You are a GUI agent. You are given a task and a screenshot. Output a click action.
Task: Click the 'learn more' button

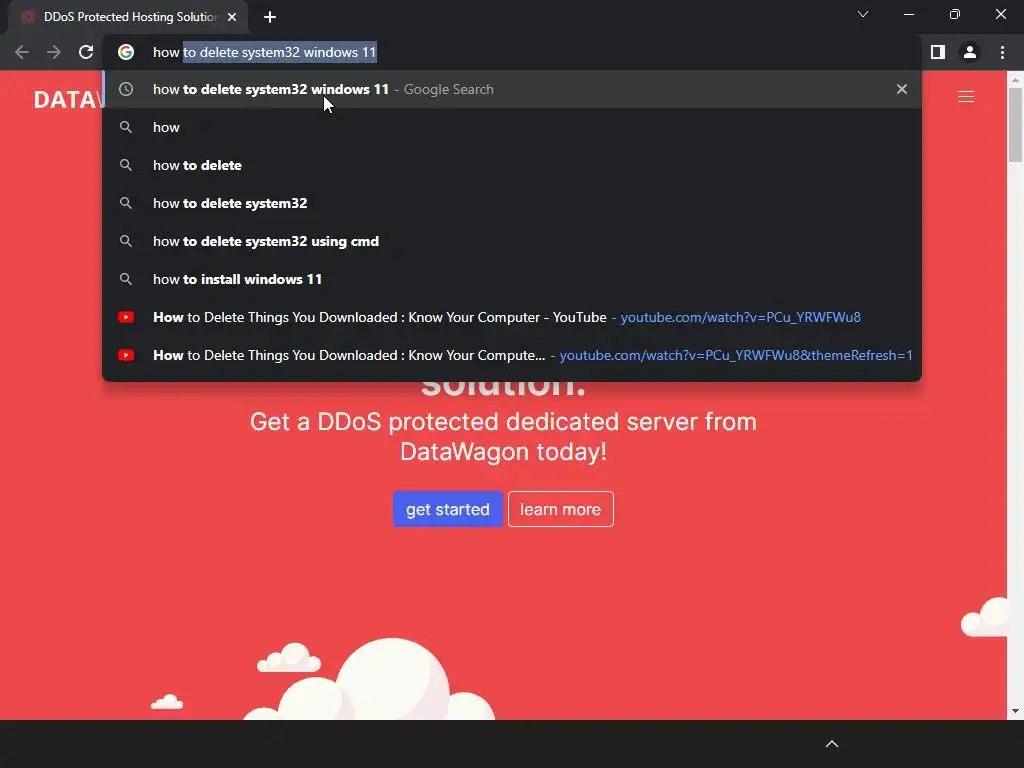[x=560, y=509]
